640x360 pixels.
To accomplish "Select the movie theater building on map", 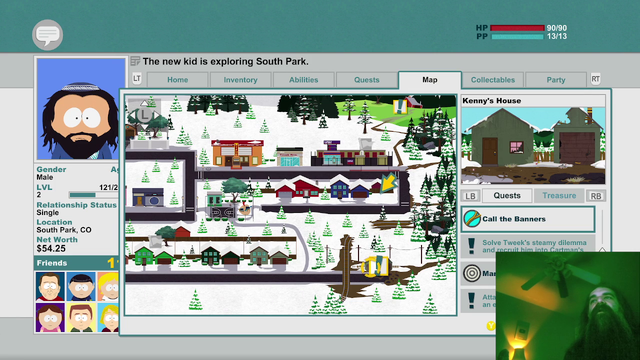I will [237, 154].
